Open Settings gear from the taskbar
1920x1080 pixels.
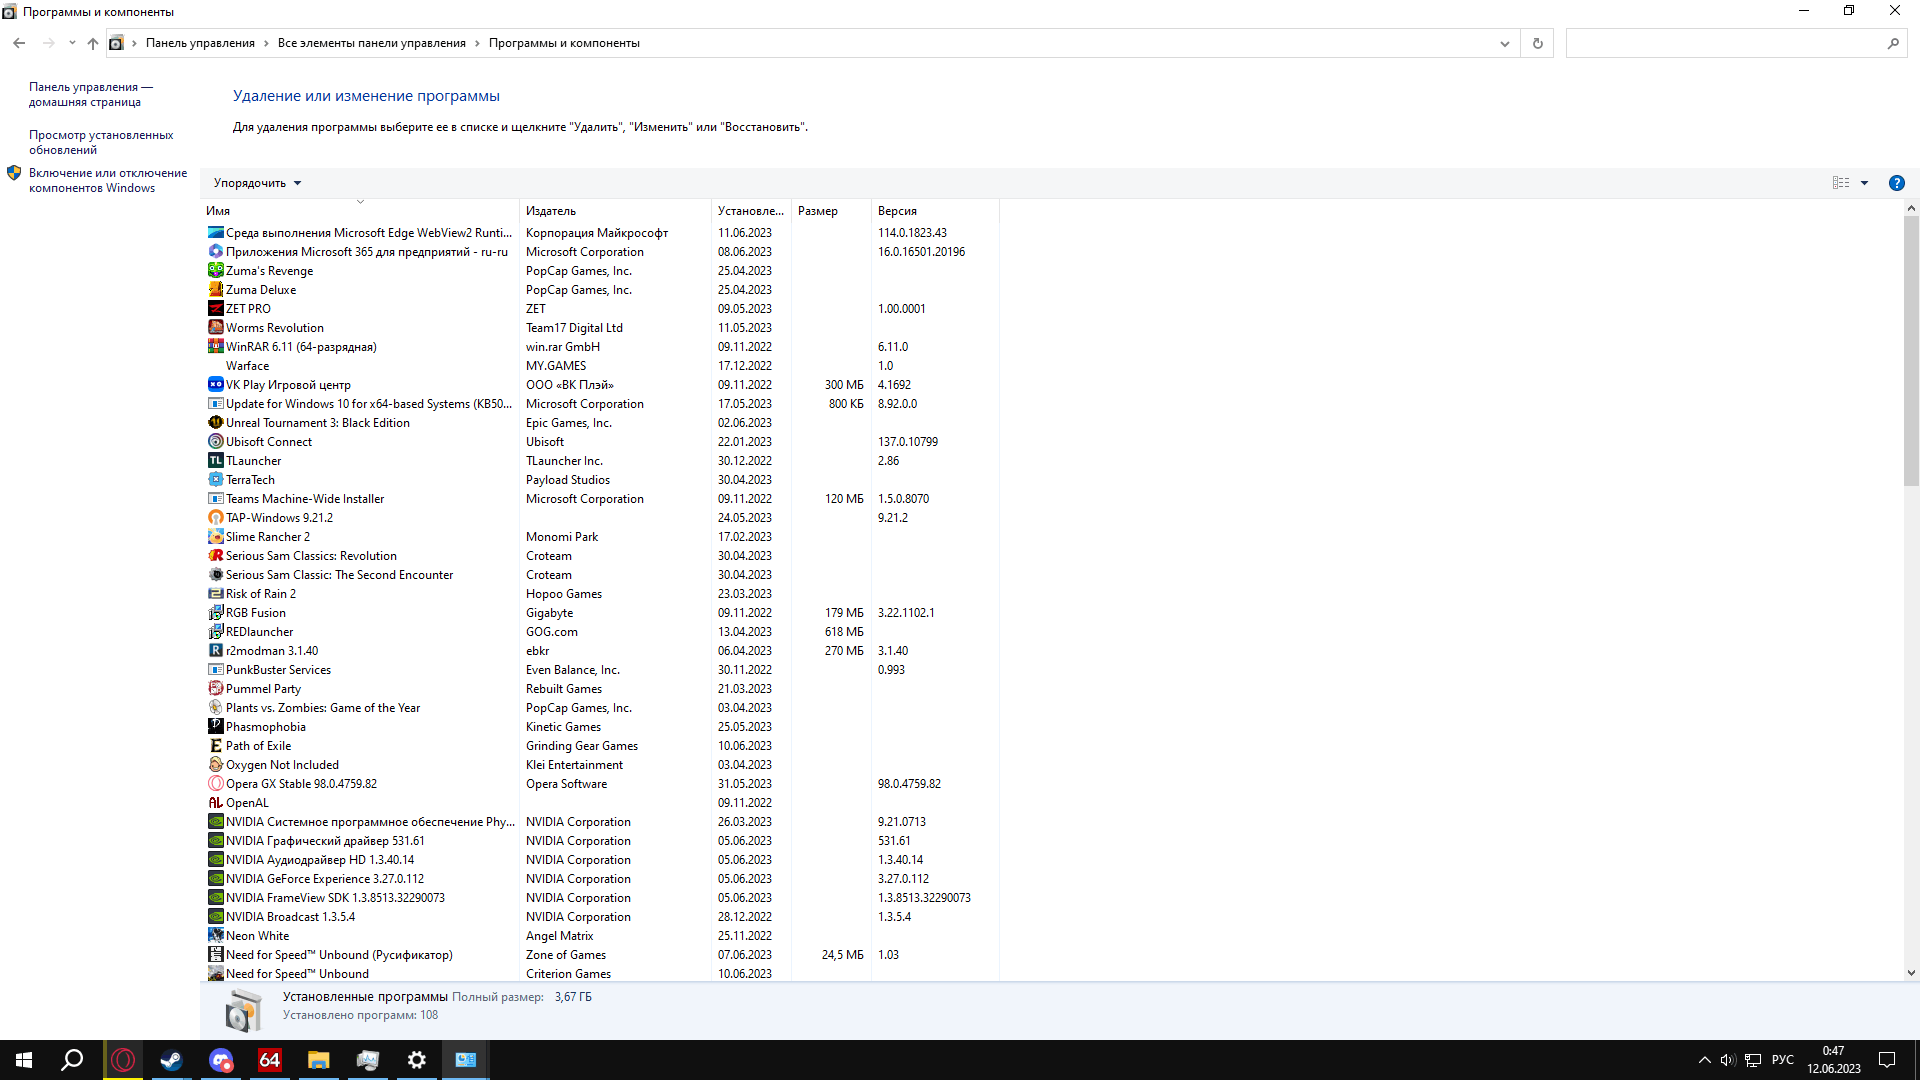(417, 1060)
